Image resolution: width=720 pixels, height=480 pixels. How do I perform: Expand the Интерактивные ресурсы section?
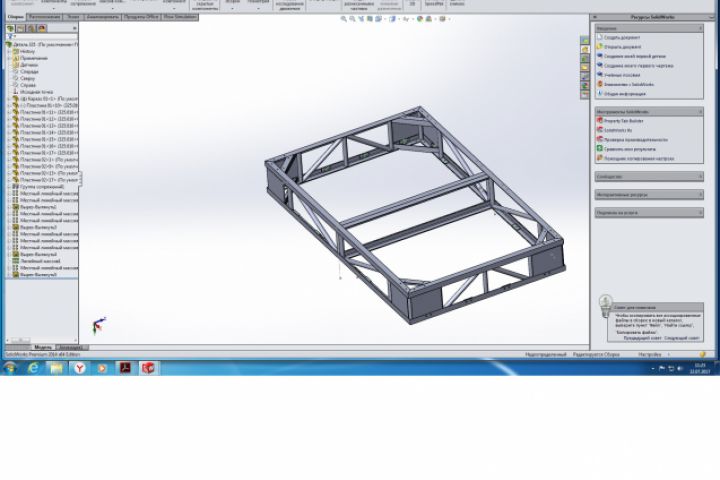pos(700,195)
